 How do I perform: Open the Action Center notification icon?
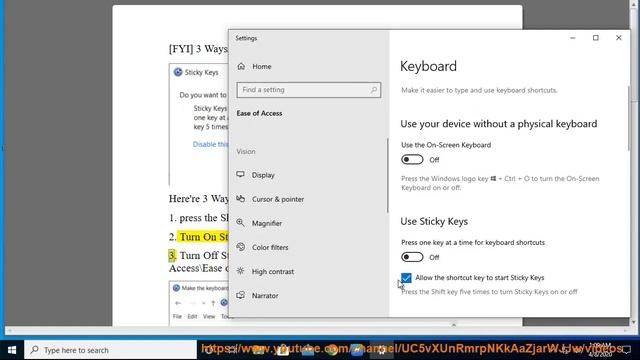tap(627, 350)
